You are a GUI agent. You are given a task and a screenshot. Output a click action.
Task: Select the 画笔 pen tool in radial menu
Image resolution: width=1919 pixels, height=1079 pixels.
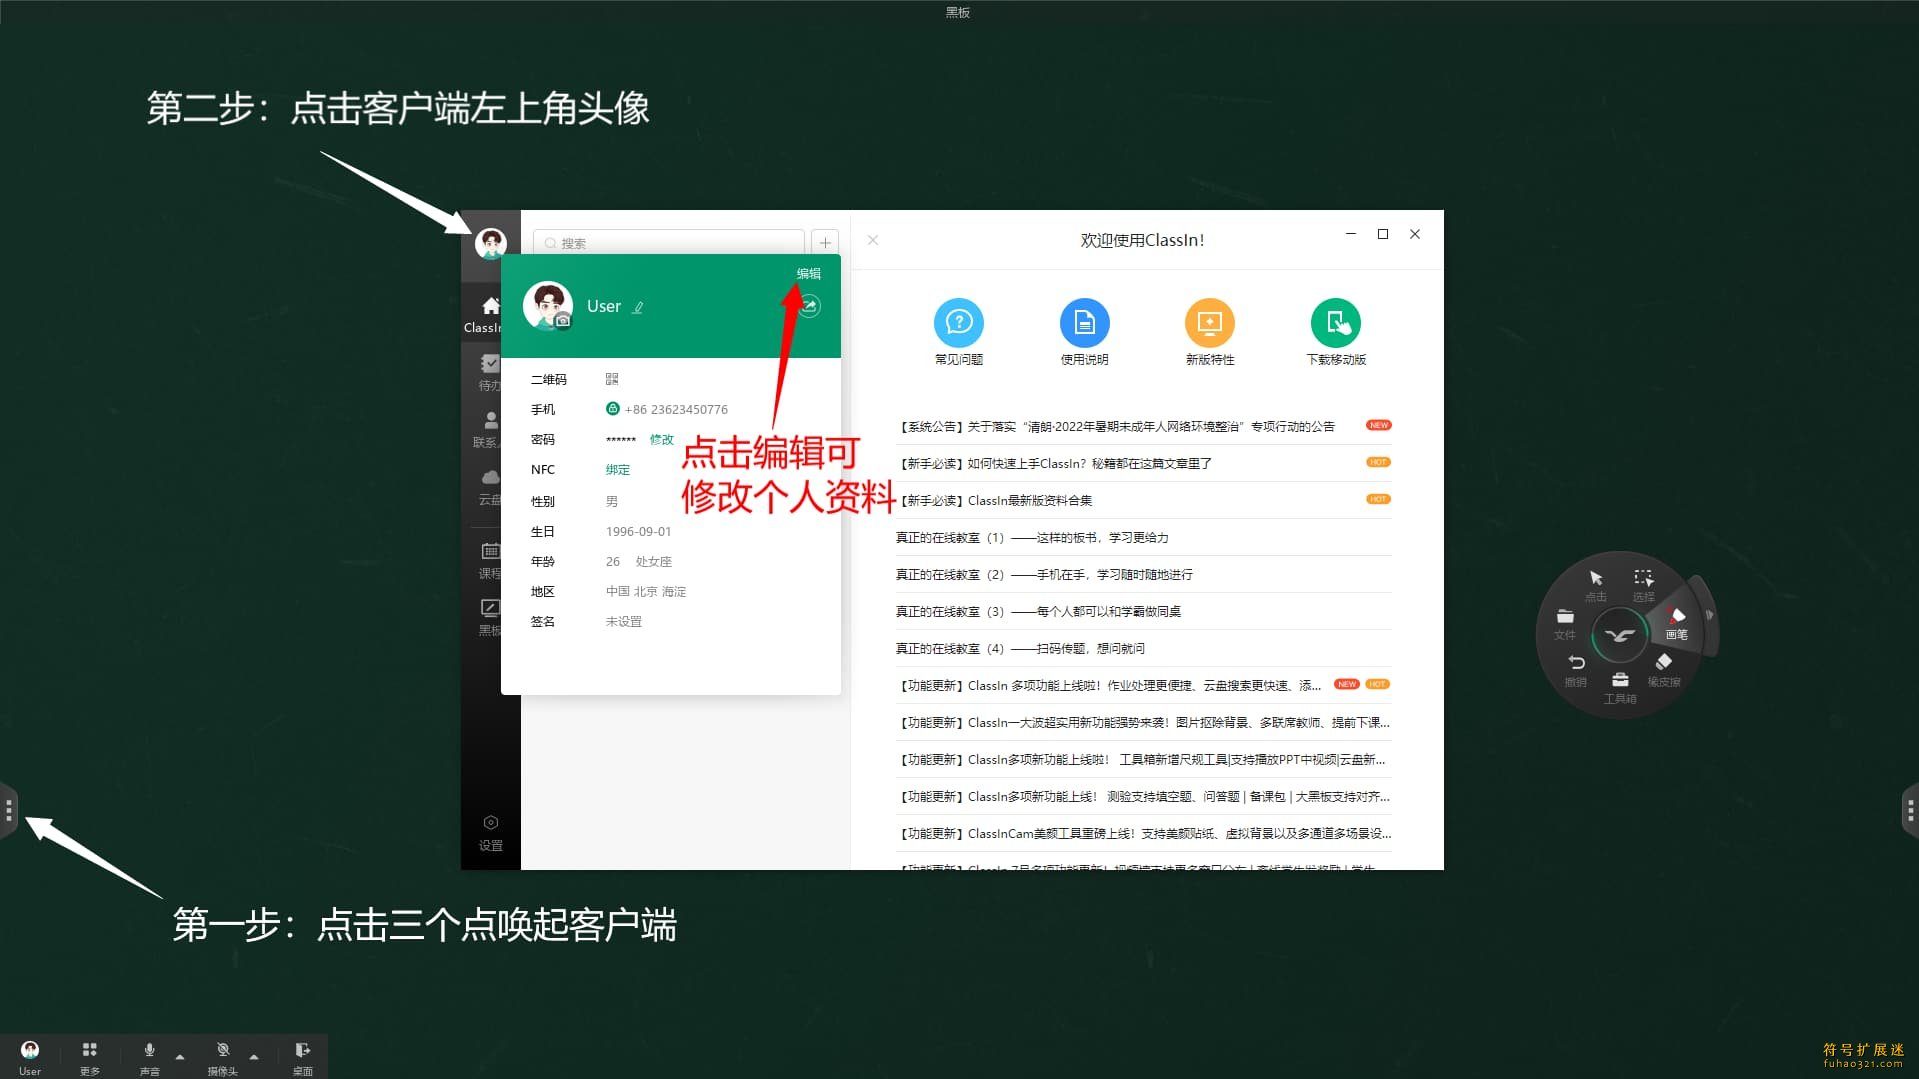[x=1677, y=623]
